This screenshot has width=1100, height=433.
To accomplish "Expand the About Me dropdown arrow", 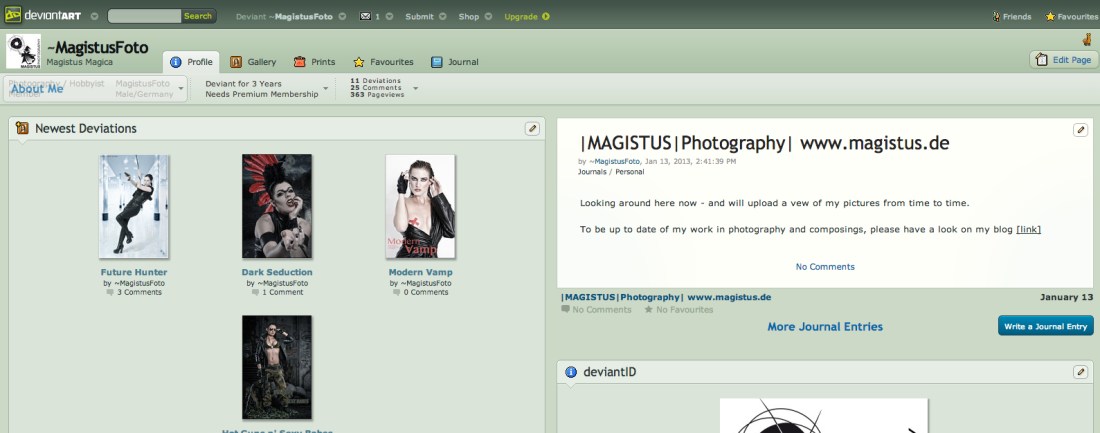I will (181, 88).
